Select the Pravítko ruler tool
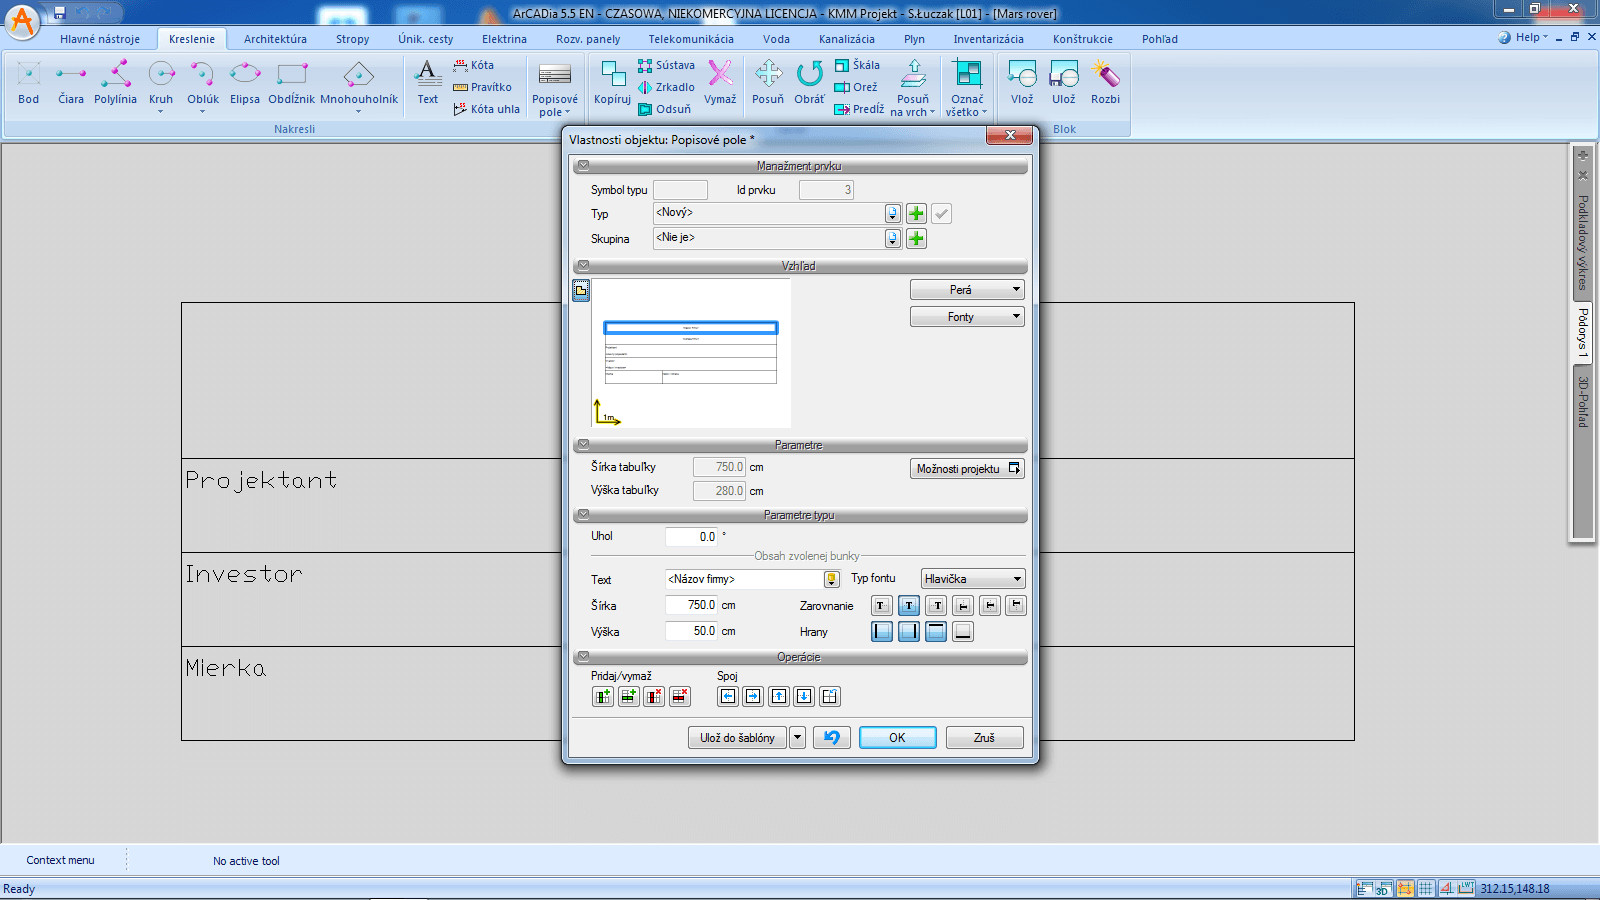The width and height of the screenshot is (1600, 900). coord(482,87)
